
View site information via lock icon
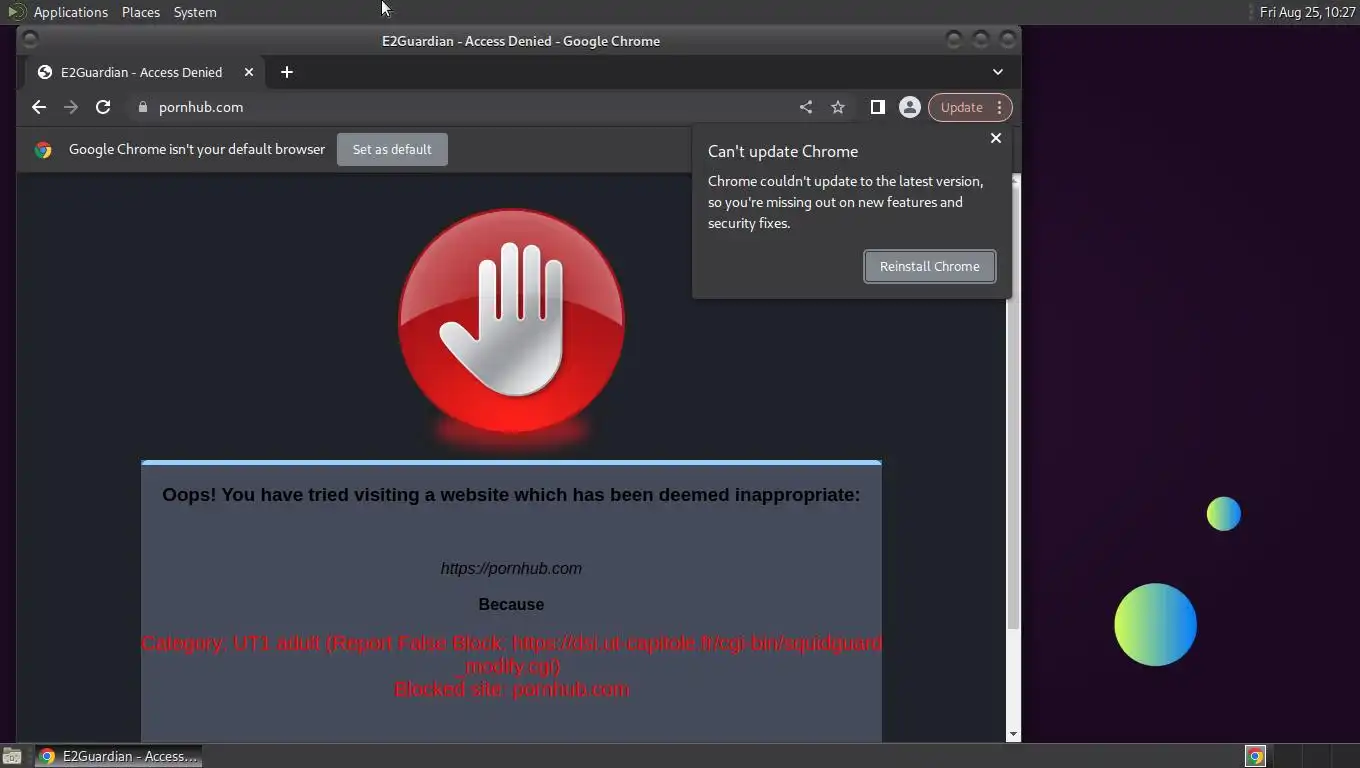[x=143, y=107]
